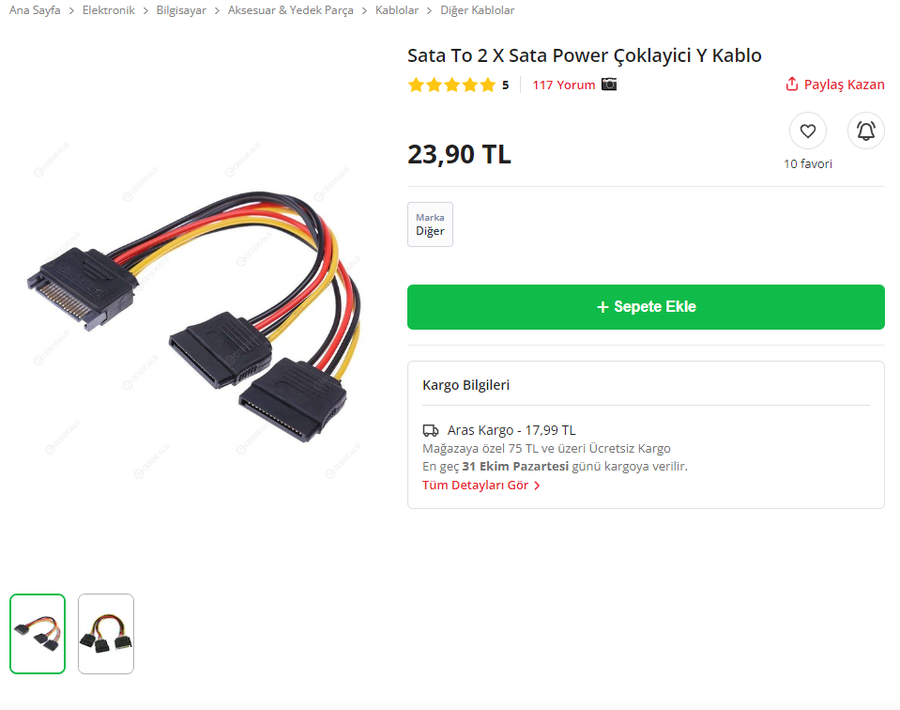This screenshot has height=710, width=900.
Task: Expand Tüm Detayları Gör shipping details
Action: (x=481, y=485)
